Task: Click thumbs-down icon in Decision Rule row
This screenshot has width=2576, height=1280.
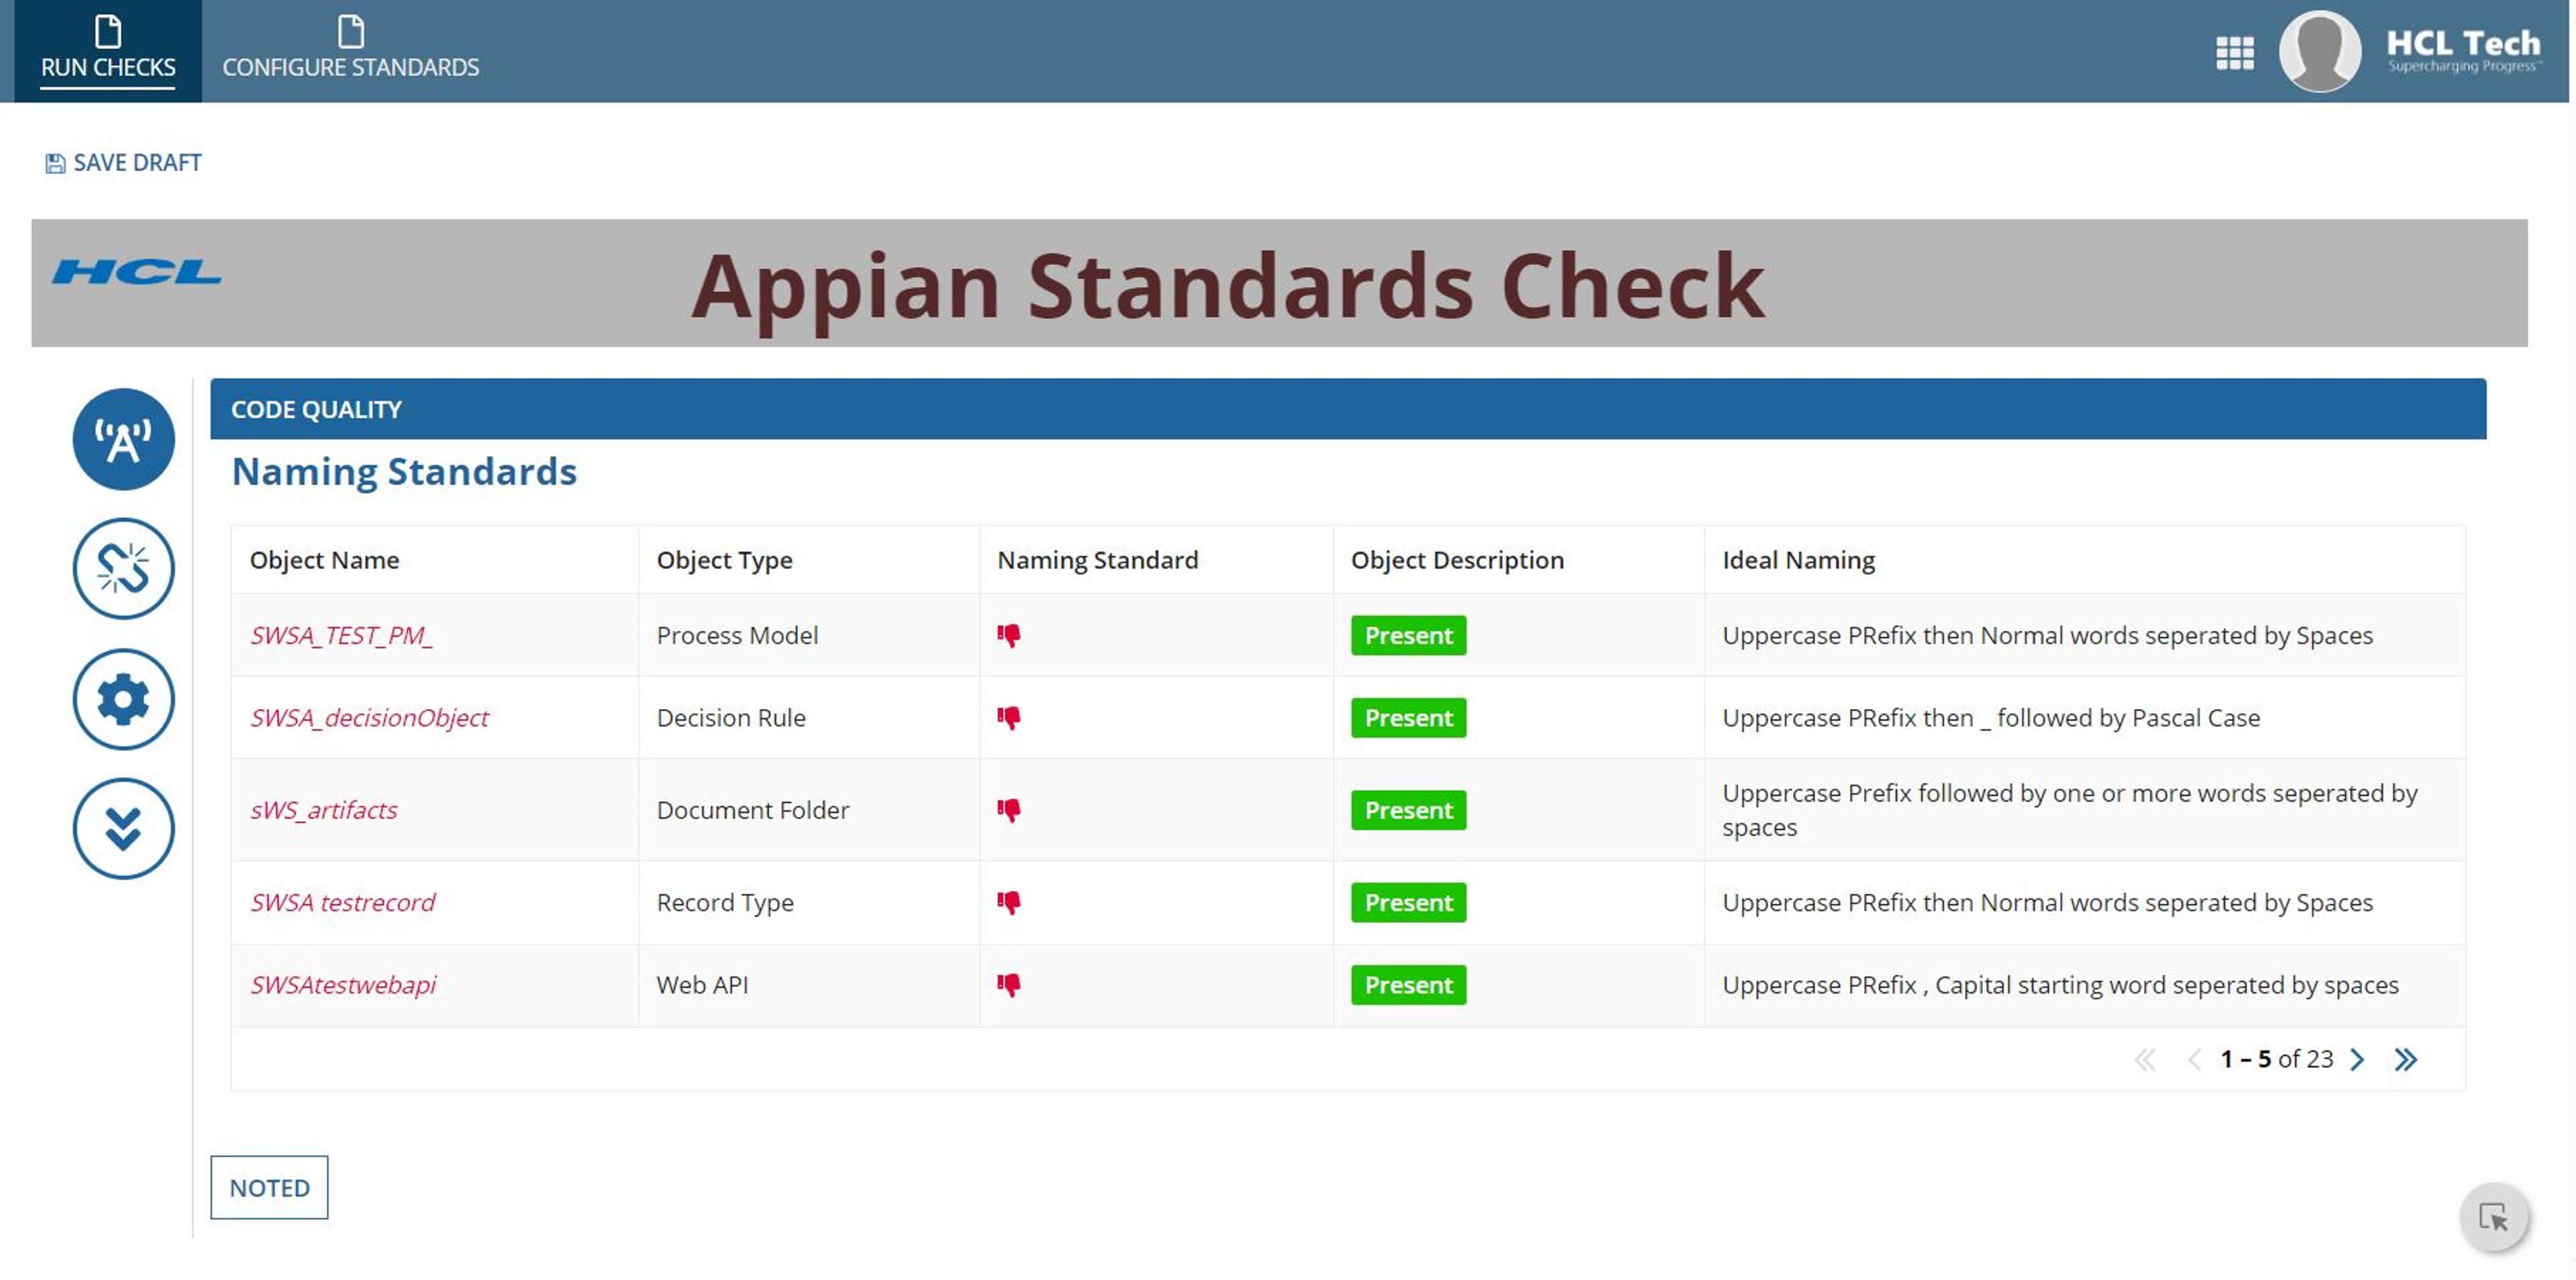Action: click(1008, 717)
